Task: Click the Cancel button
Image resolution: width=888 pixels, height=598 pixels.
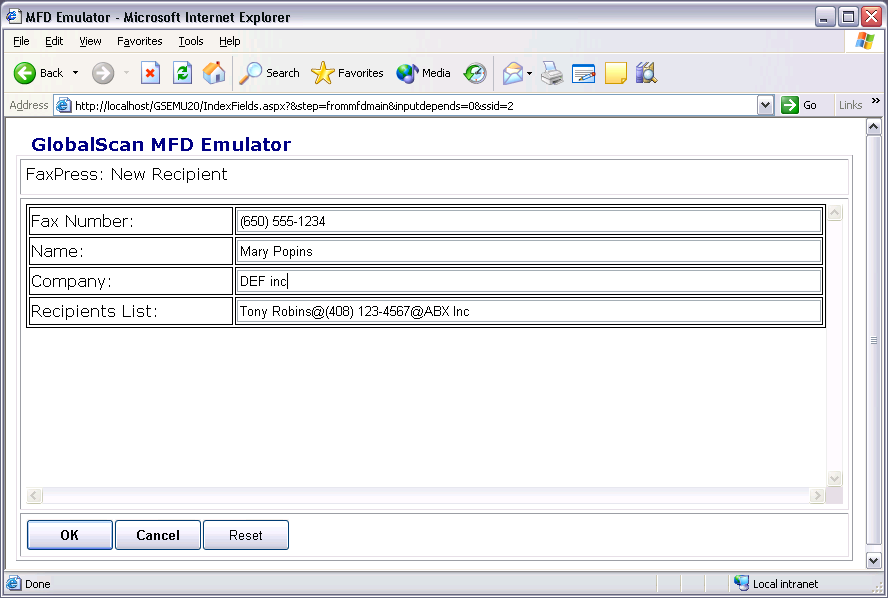Action: (x=158, y=535)
